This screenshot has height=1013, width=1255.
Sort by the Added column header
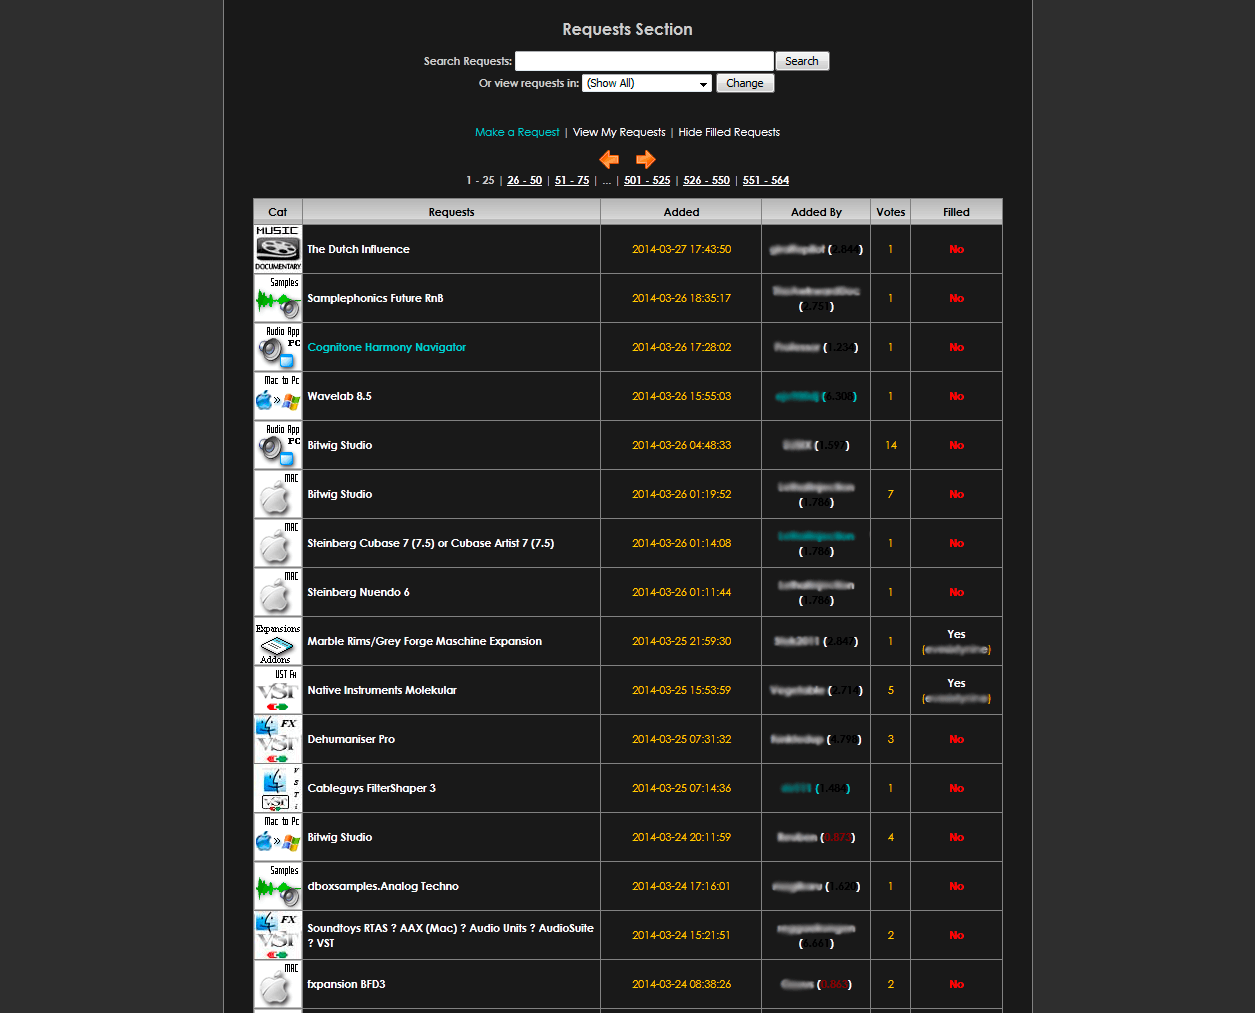pyautogui.click(x=681, y=212)
